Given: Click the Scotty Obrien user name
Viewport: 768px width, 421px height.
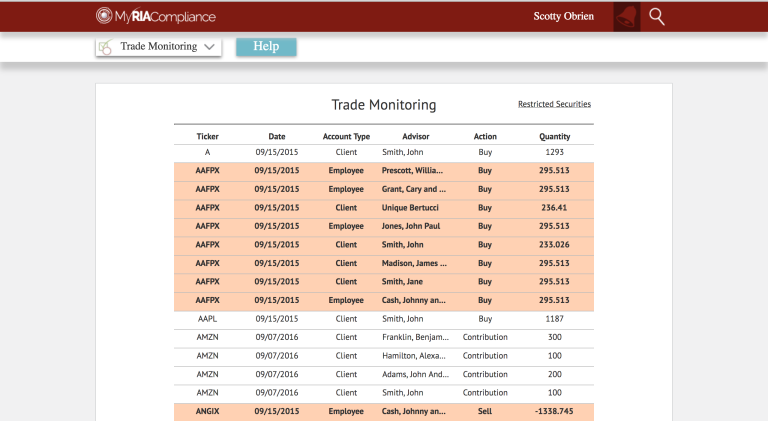Looking at the screenshot, I should pyautogui.click(x=564, y=16).
